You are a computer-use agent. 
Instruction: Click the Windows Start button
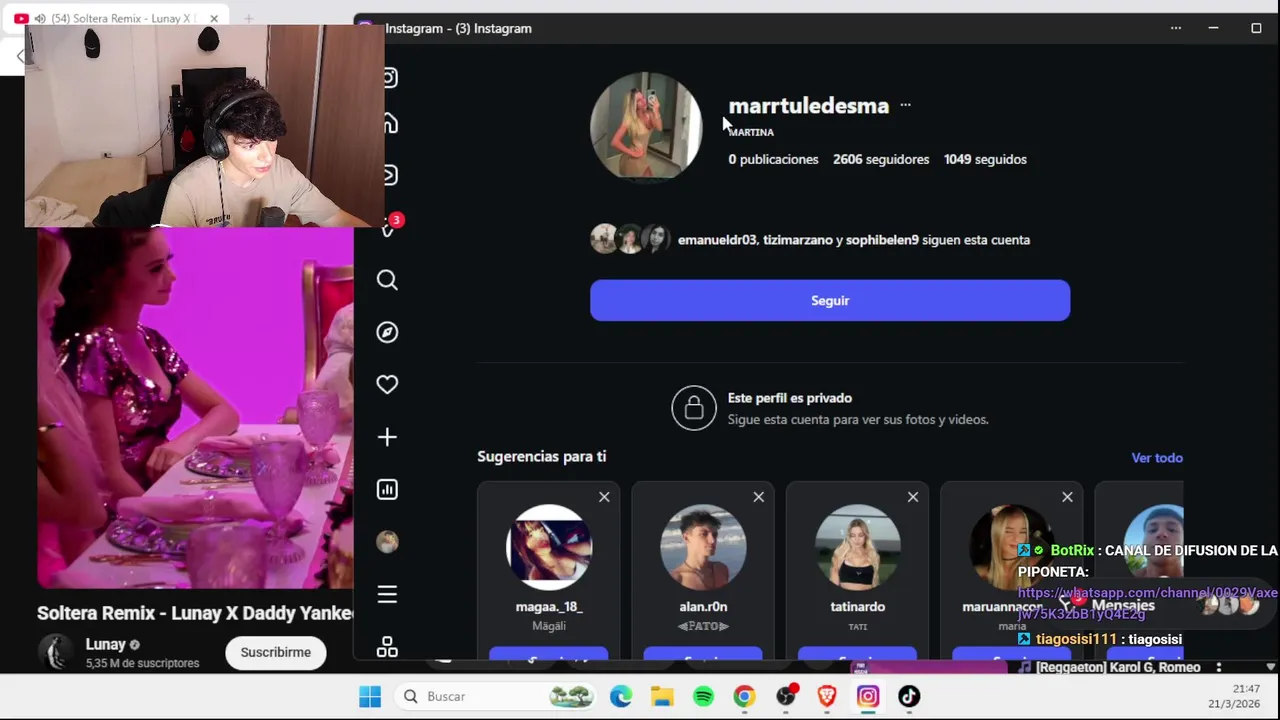[x=370, y=696]
